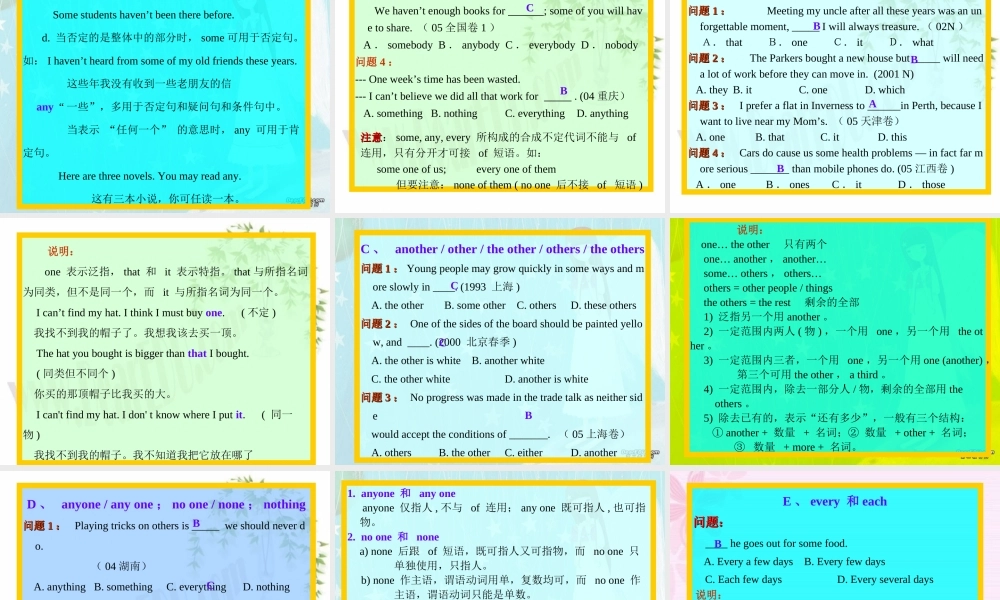The image size is (1000, 600).
Task: Click the option 'D. those'
Action: (x=922, y=185)
